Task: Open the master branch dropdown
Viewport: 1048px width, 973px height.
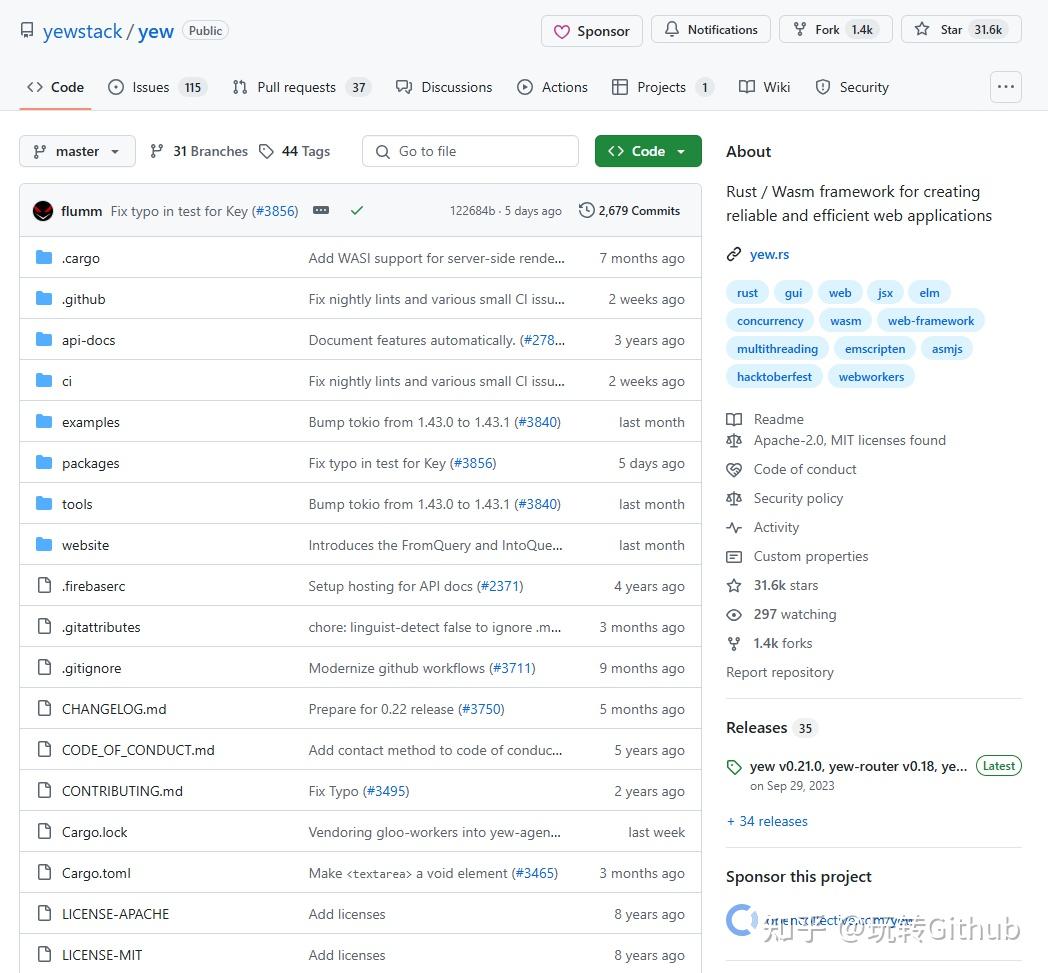Action: tap(77, 151)
